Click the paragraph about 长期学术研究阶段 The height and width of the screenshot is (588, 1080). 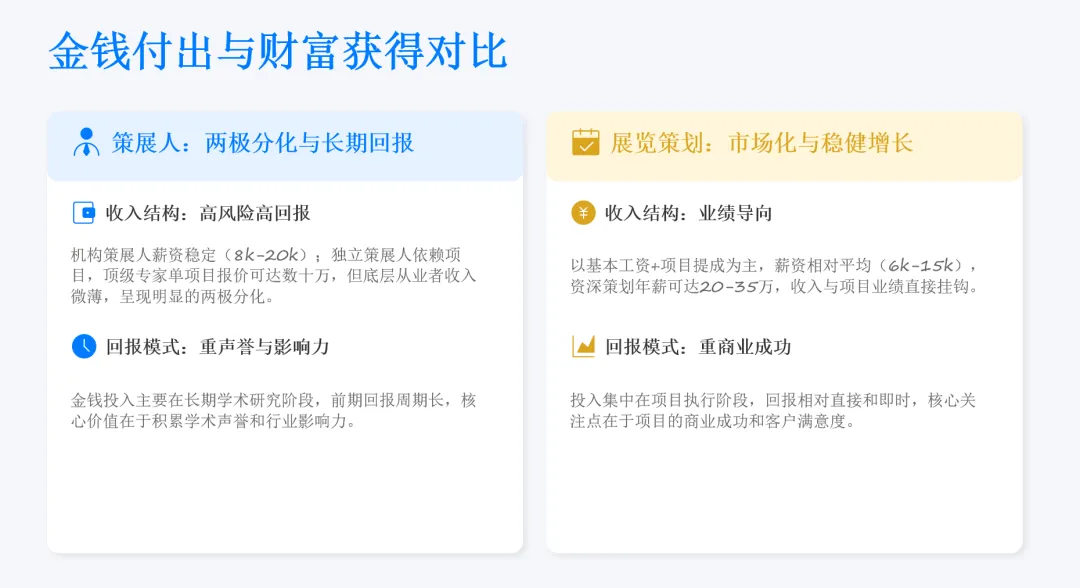(273, 410)
